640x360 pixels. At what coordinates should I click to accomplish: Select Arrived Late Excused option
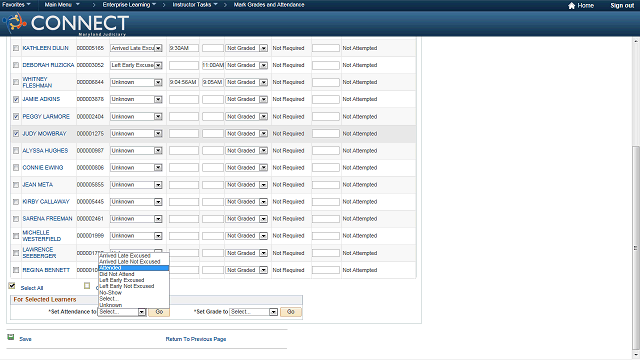point(133,256)
